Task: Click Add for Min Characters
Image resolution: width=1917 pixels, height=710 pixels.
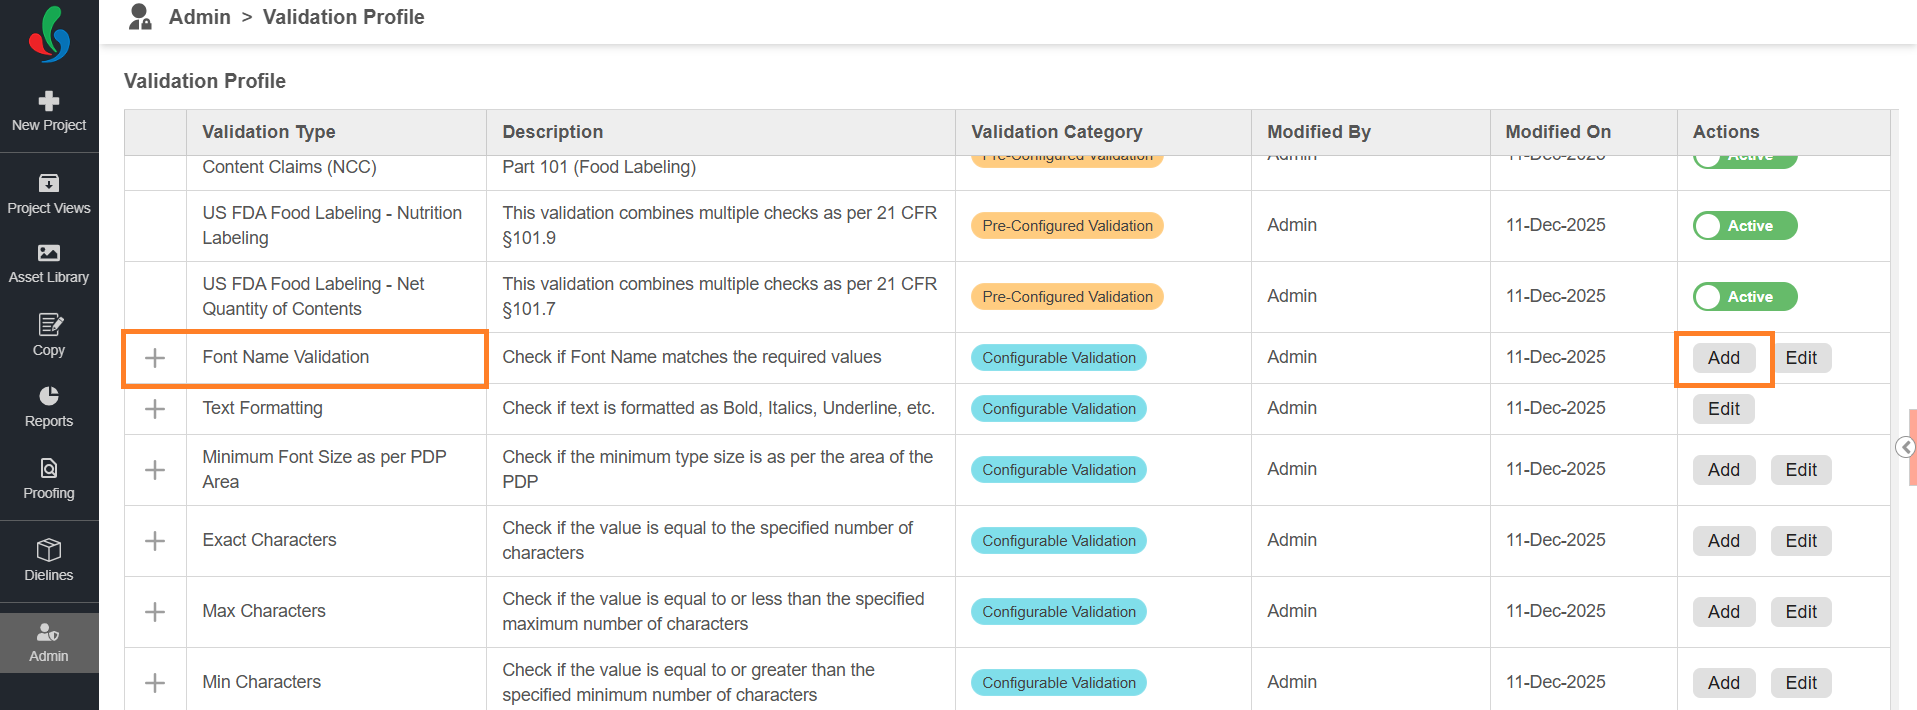Action: pyautogui.click(x=1724, y=683)
